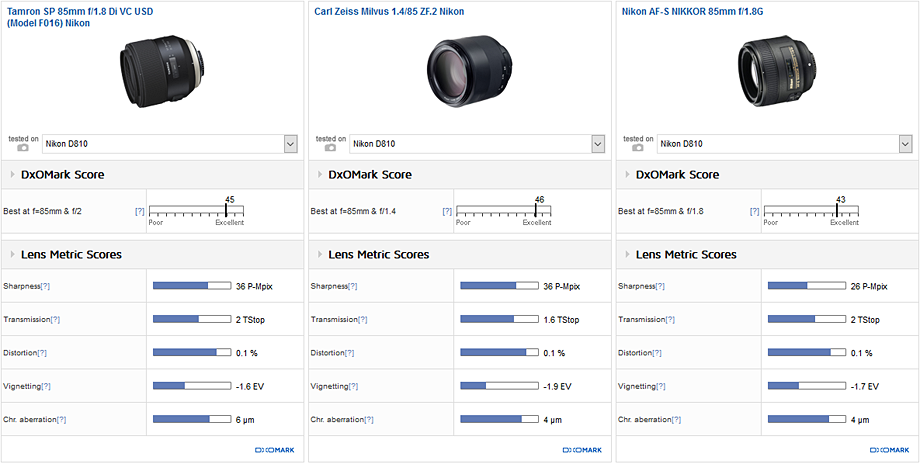This screenshot has width=920, height=464.
Task: Click the help [?] next to Zeiss's Best at f/1.4 score
Action: pos(447,211)
